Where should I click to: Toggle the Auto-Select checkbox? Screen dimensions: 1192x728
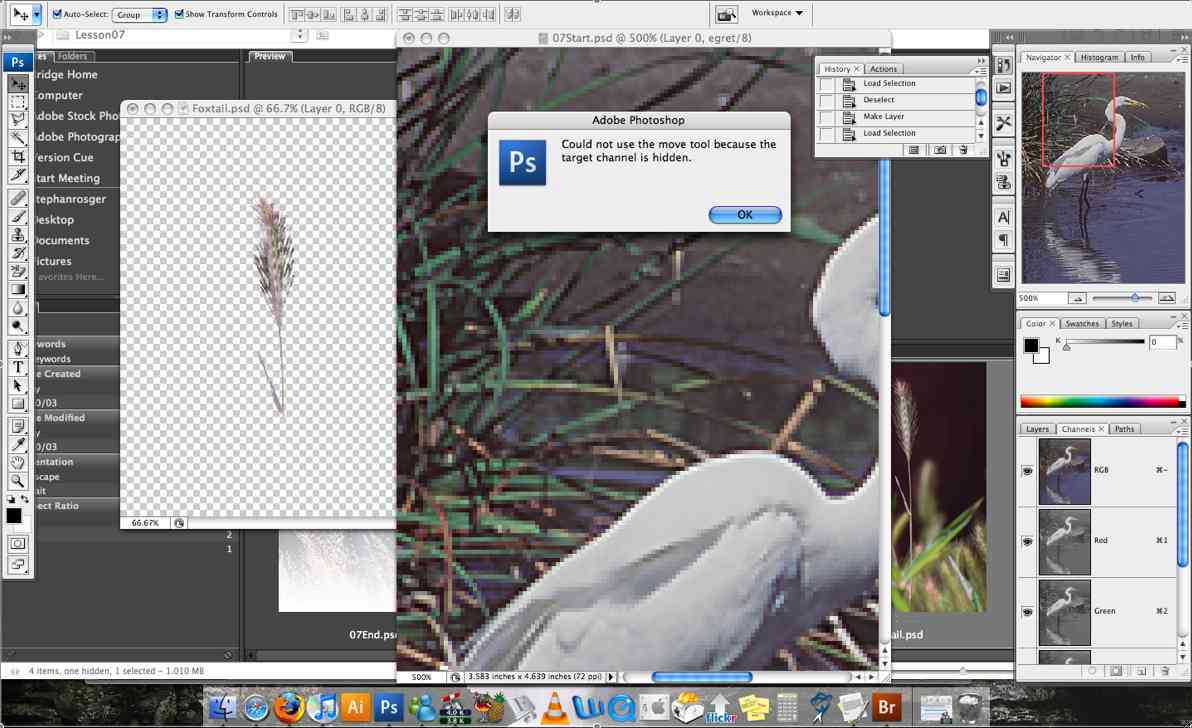tap(57, 14)
